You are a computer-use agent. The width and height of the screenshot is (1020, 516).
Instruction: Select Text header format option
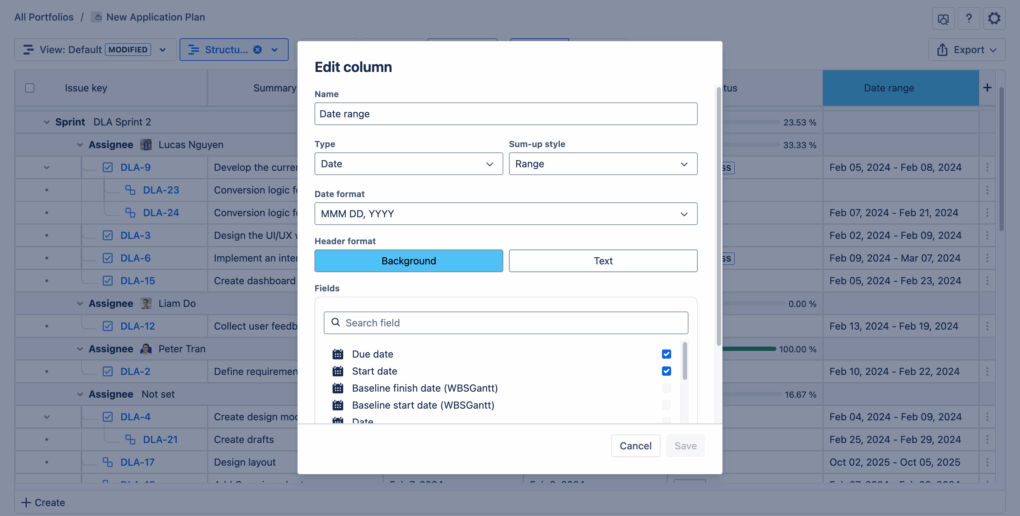pos(603,261)
